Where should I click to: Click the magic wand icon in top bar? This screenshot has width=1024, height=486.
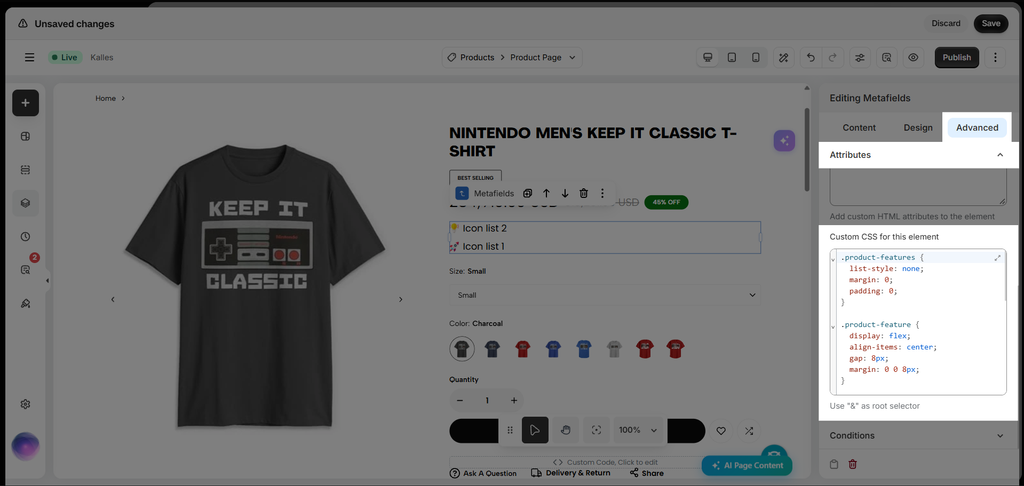(x=784, y=57)
